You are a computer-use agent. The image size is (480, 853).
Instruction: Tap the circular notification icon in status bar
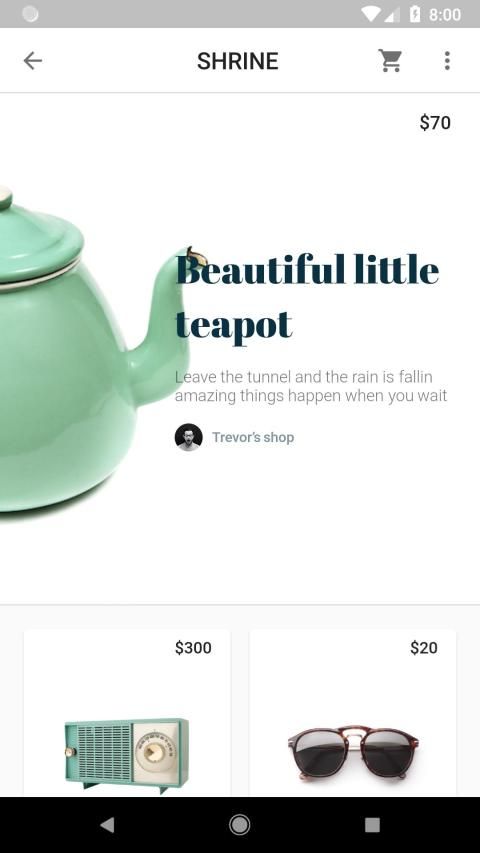pos(30,14)
